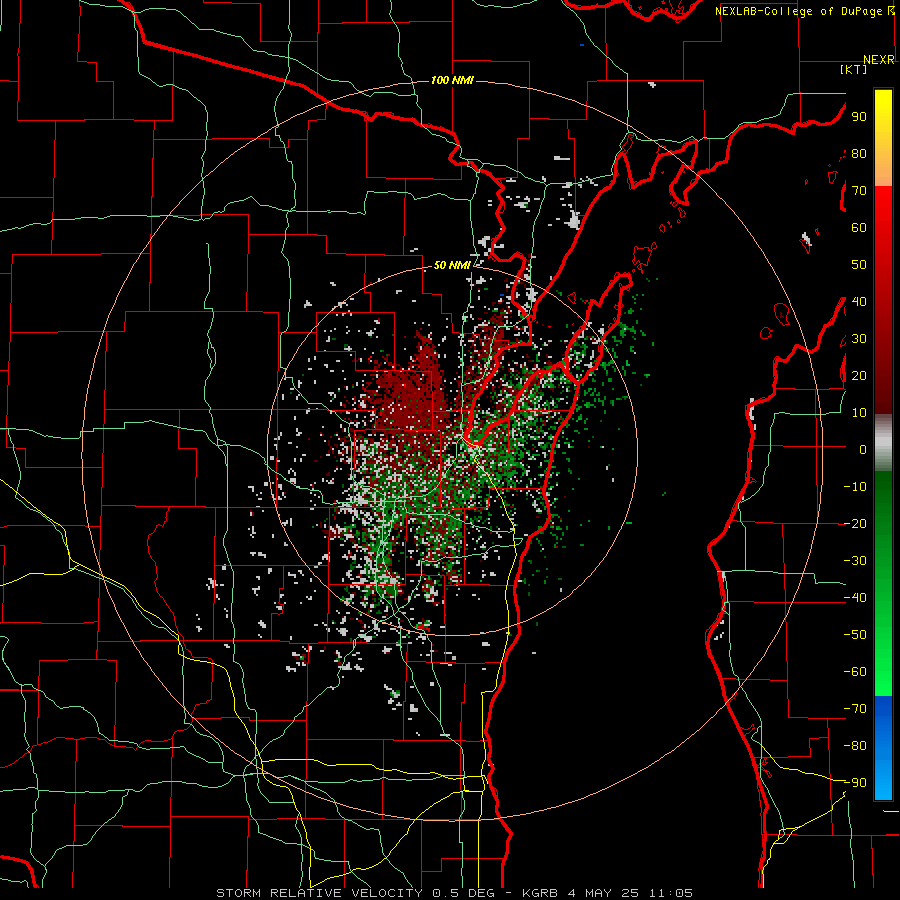
Task: Click the "-60" knot scale label
Action: pyautogui.click(x=855, y=672)
